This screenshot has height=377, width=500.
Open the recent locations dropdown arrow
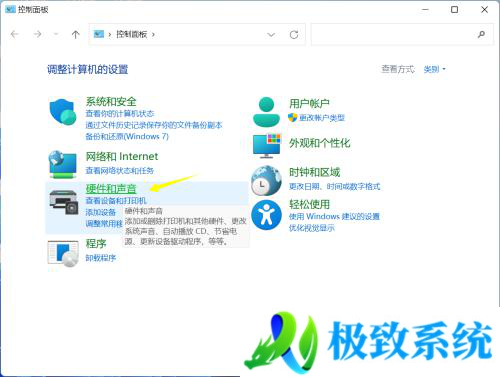click(56, 34)
